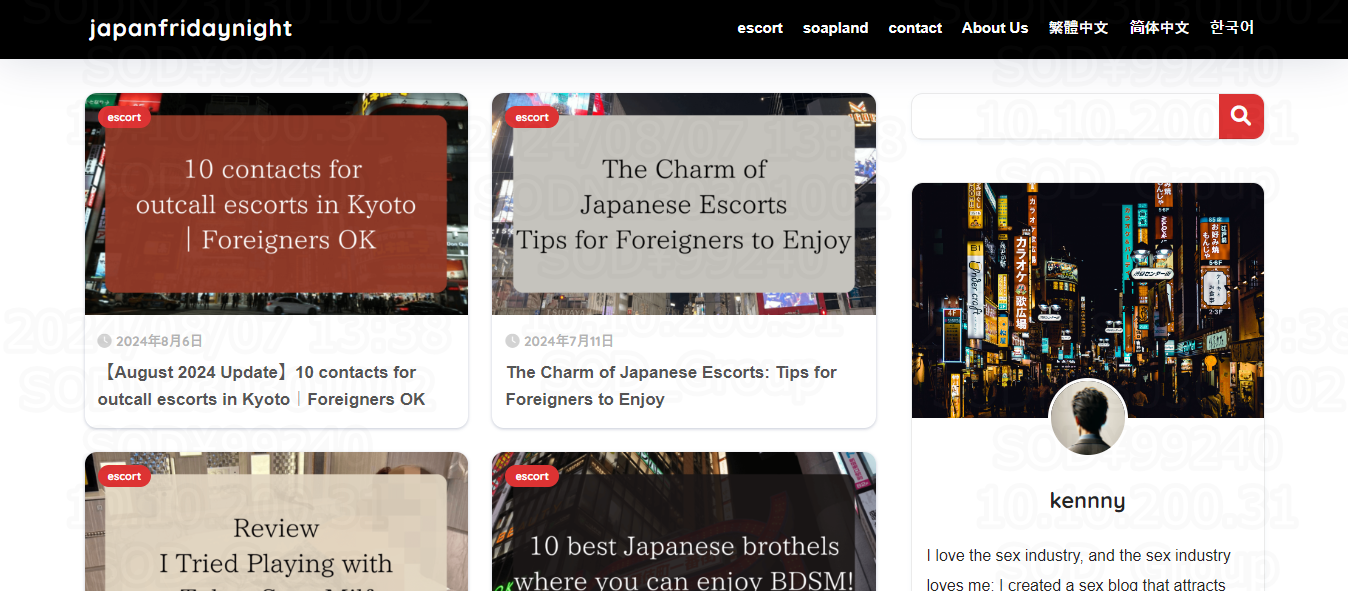The height and width of the screenshot is (591, 1348).
Task: Open the 10 best Japanese brothels thumbnail
Action: coord(684,521)
